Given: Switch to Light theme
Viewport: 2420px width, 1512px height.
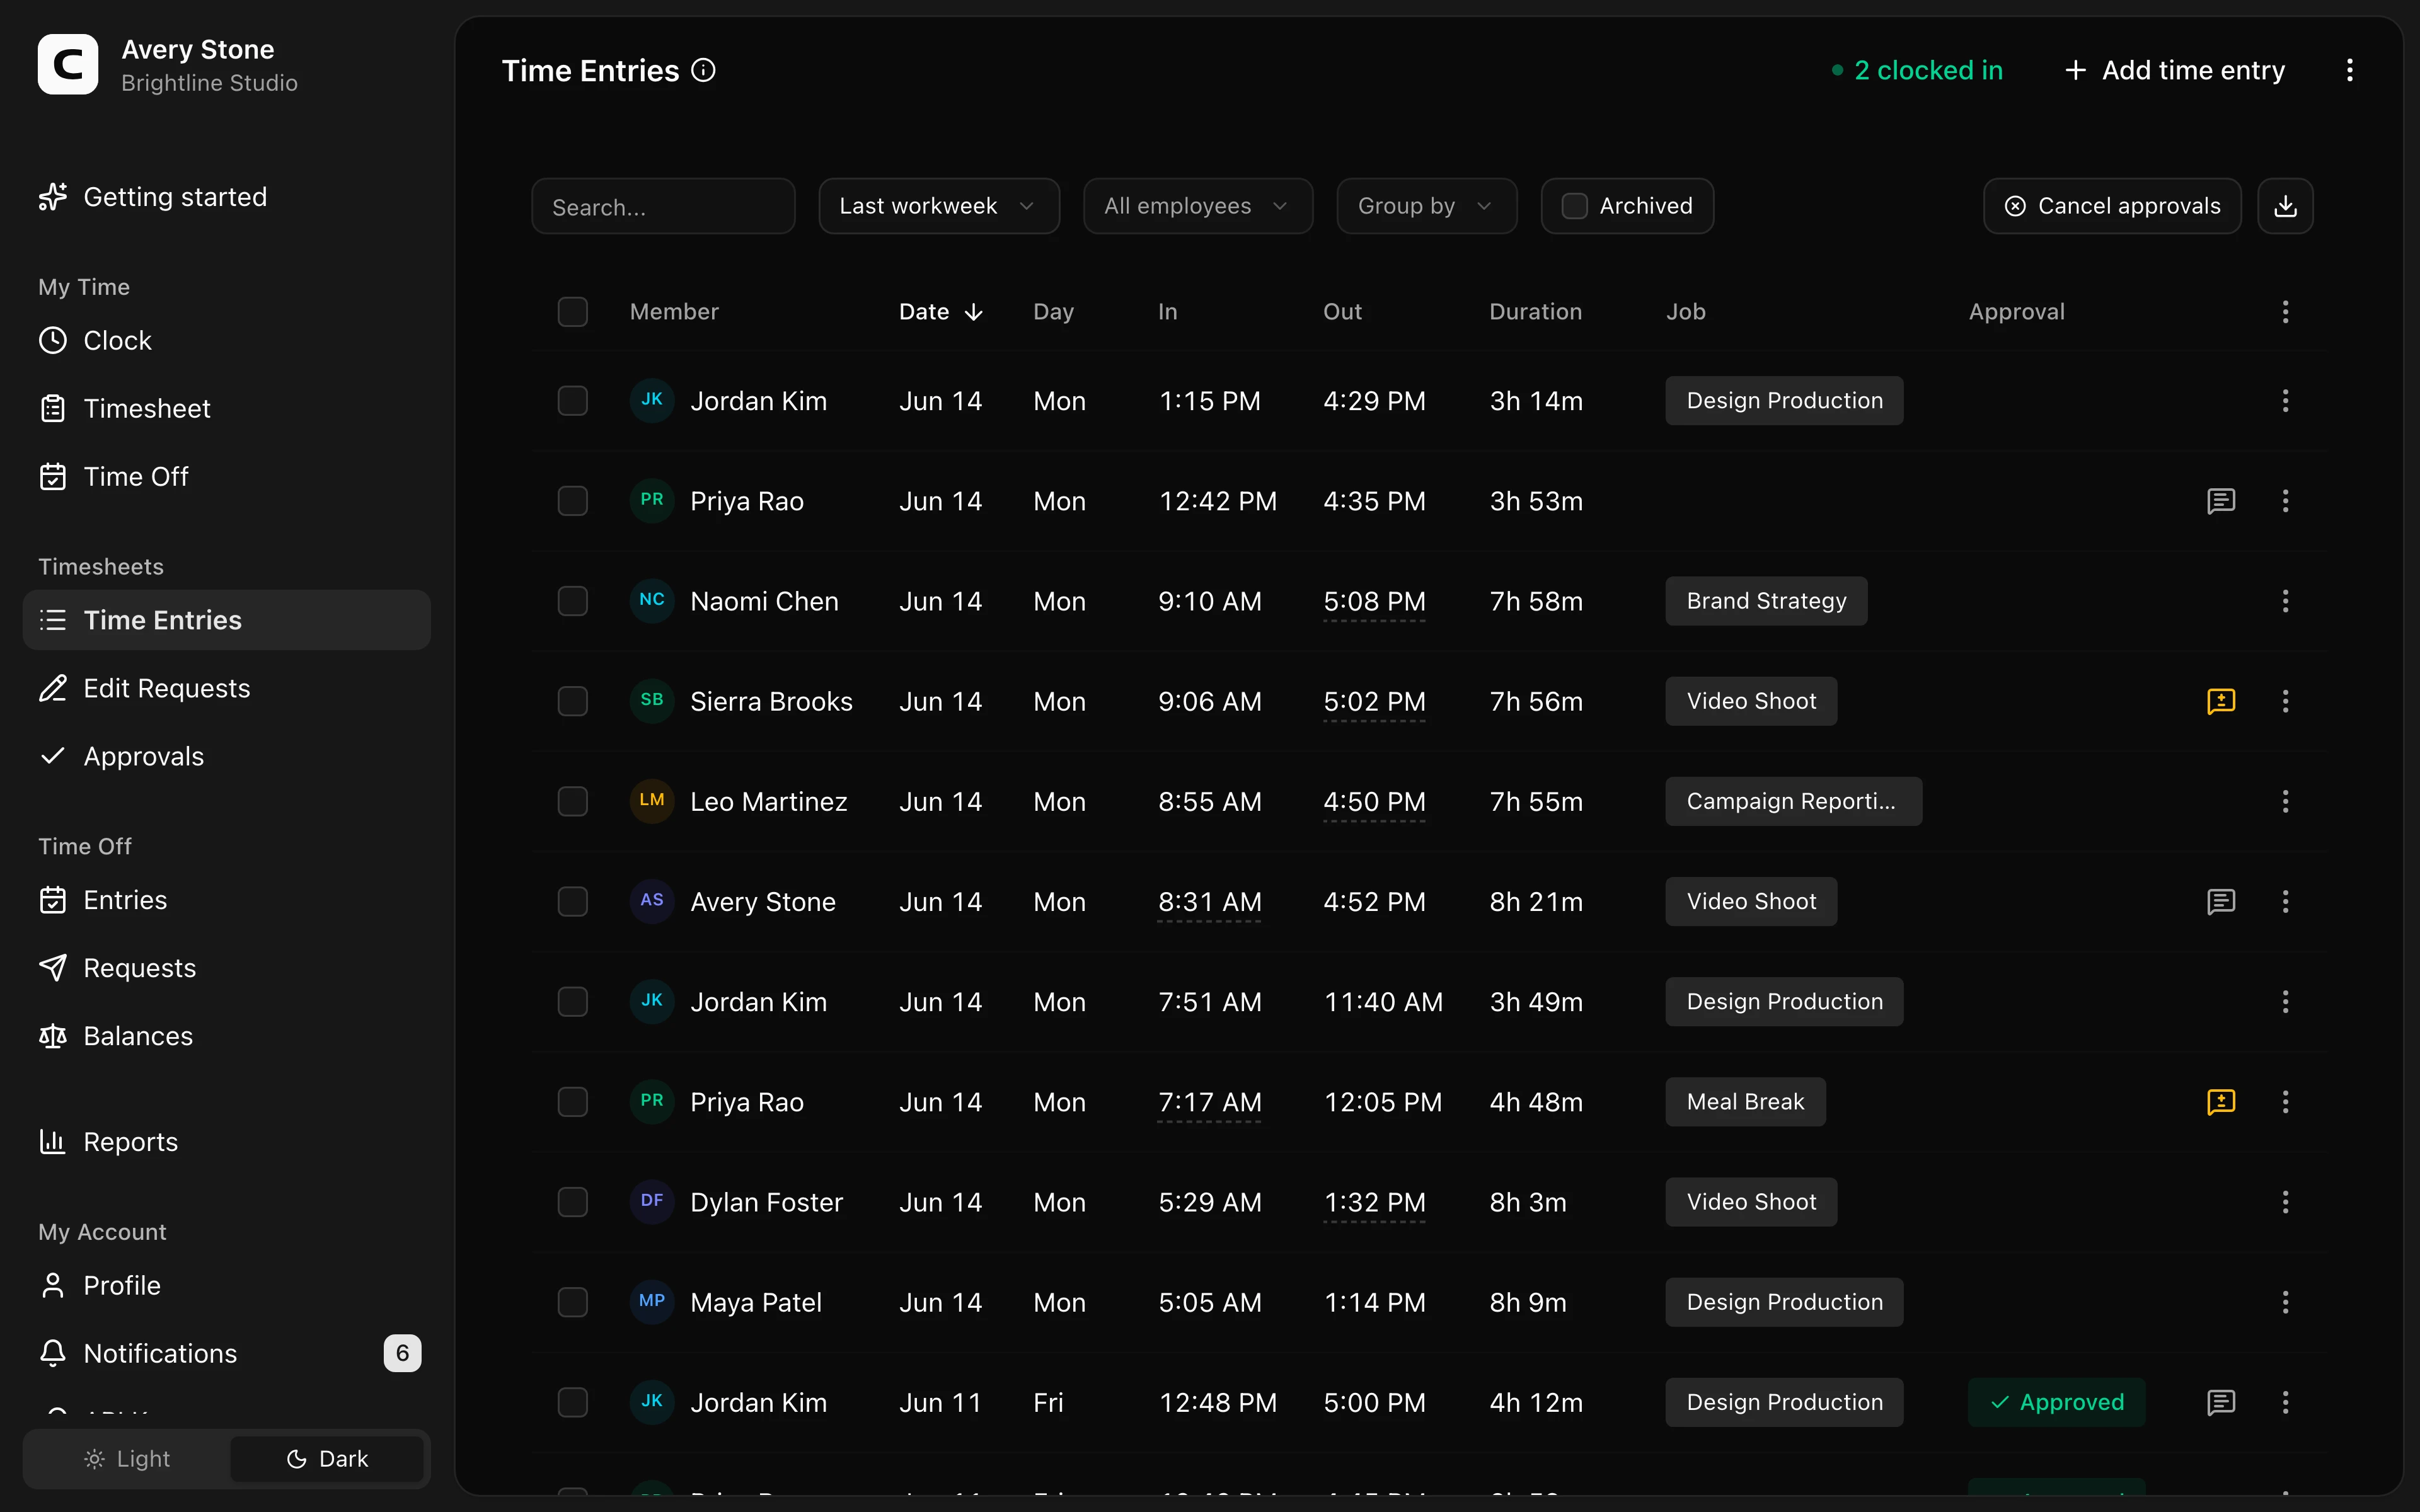Looking at the screenshot, I should click(127, 1459).
